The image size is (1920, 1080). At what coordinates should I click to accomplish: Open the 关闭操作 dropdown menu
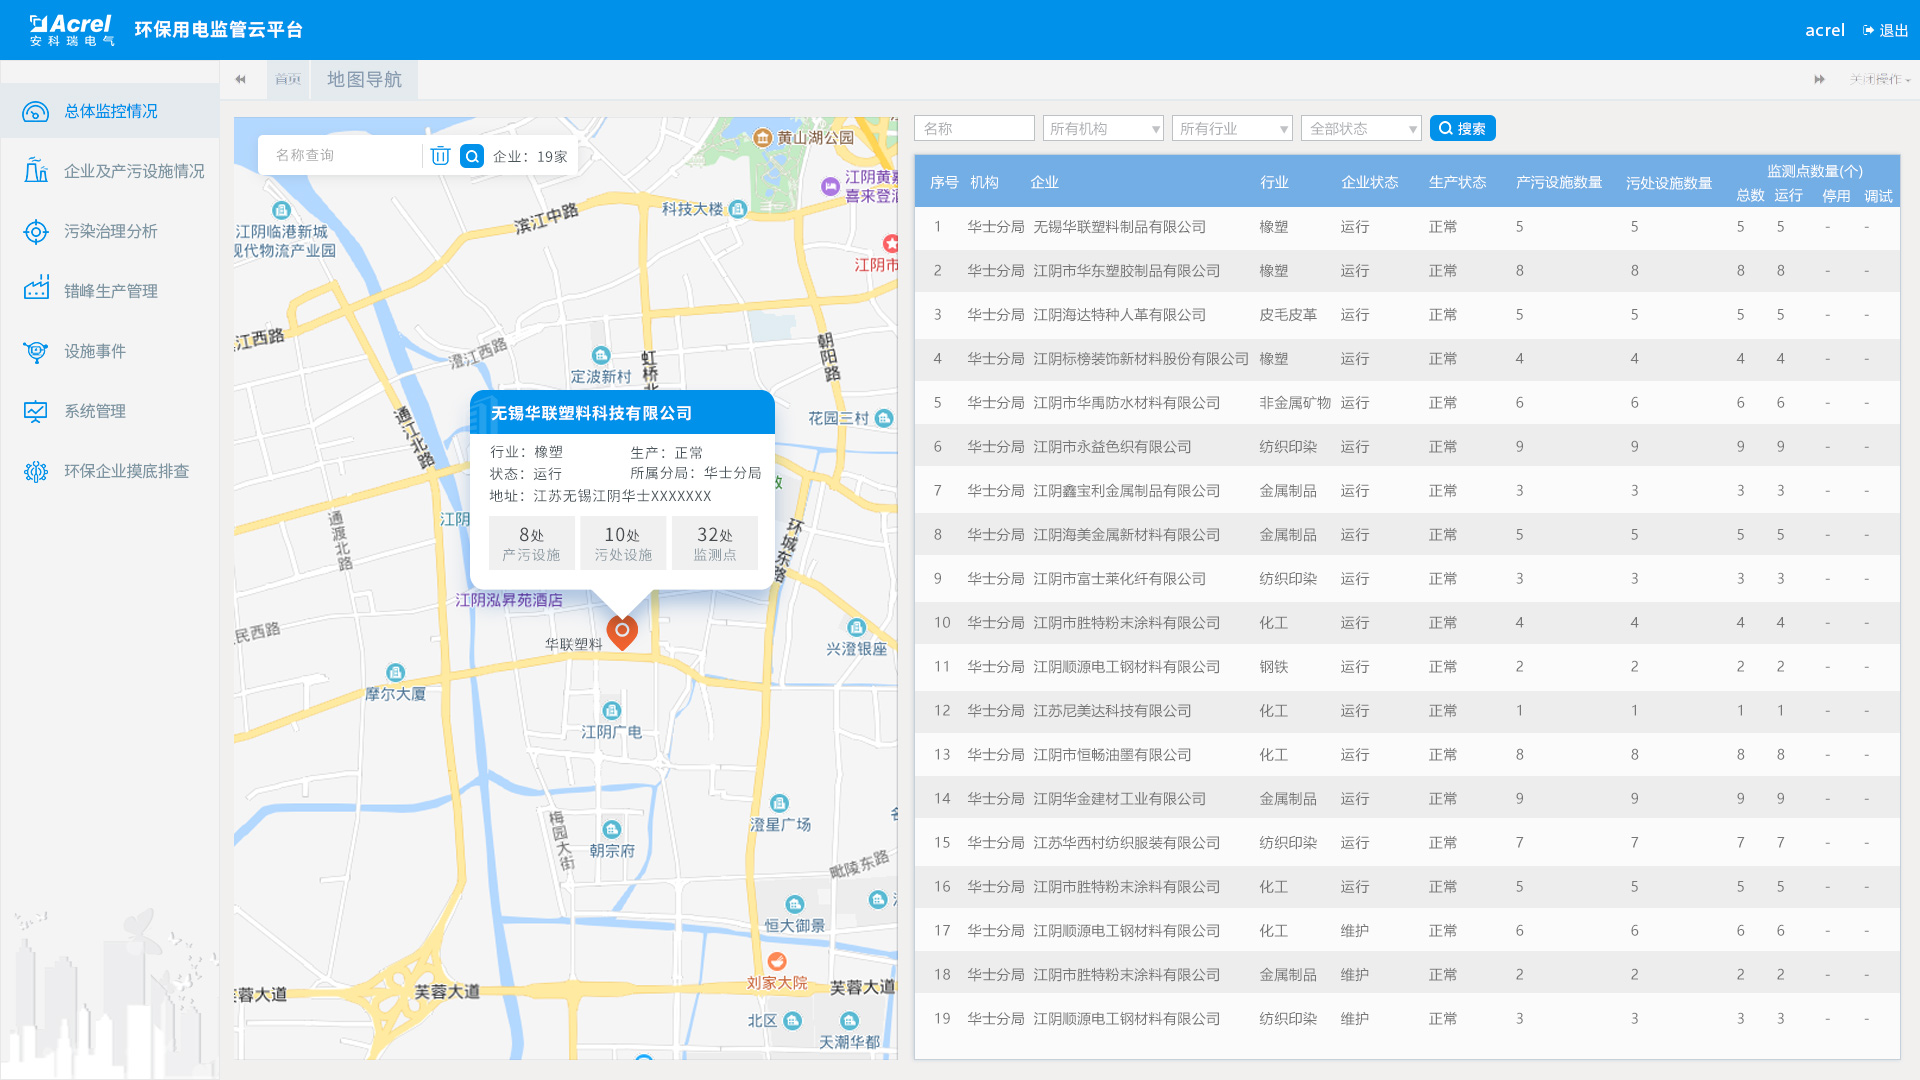(1879, 79)
